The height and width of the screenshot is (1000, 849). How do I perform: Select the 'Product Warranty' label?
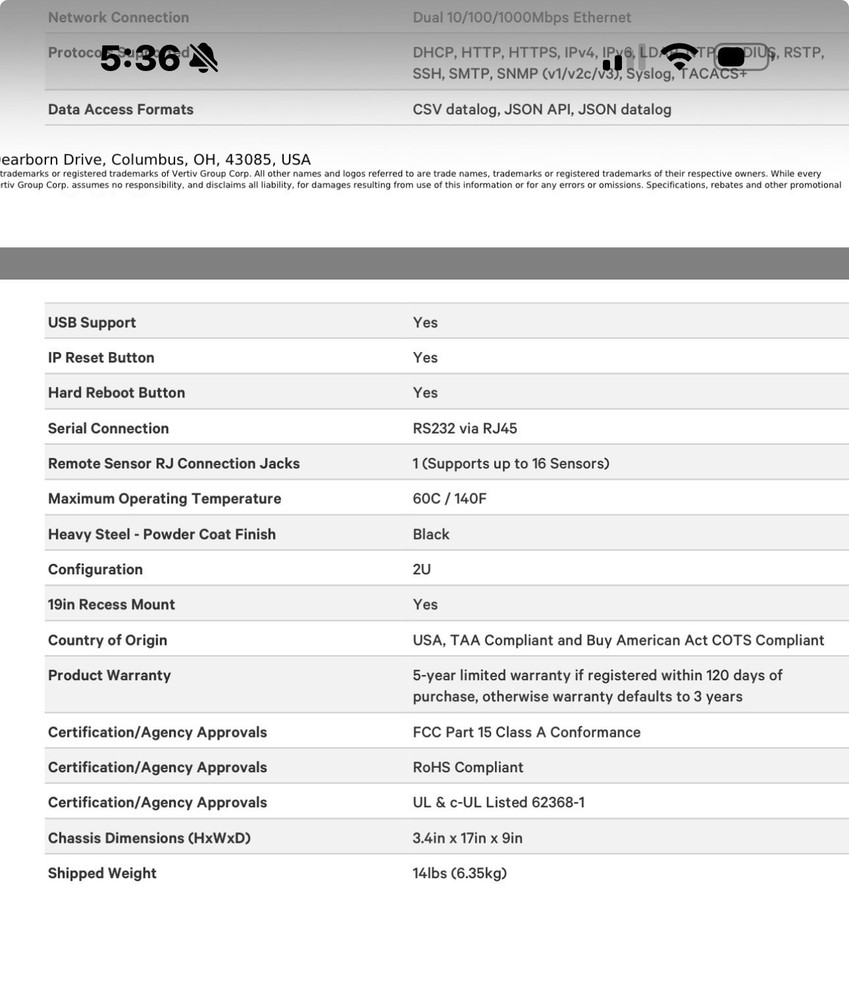[109, 675]
